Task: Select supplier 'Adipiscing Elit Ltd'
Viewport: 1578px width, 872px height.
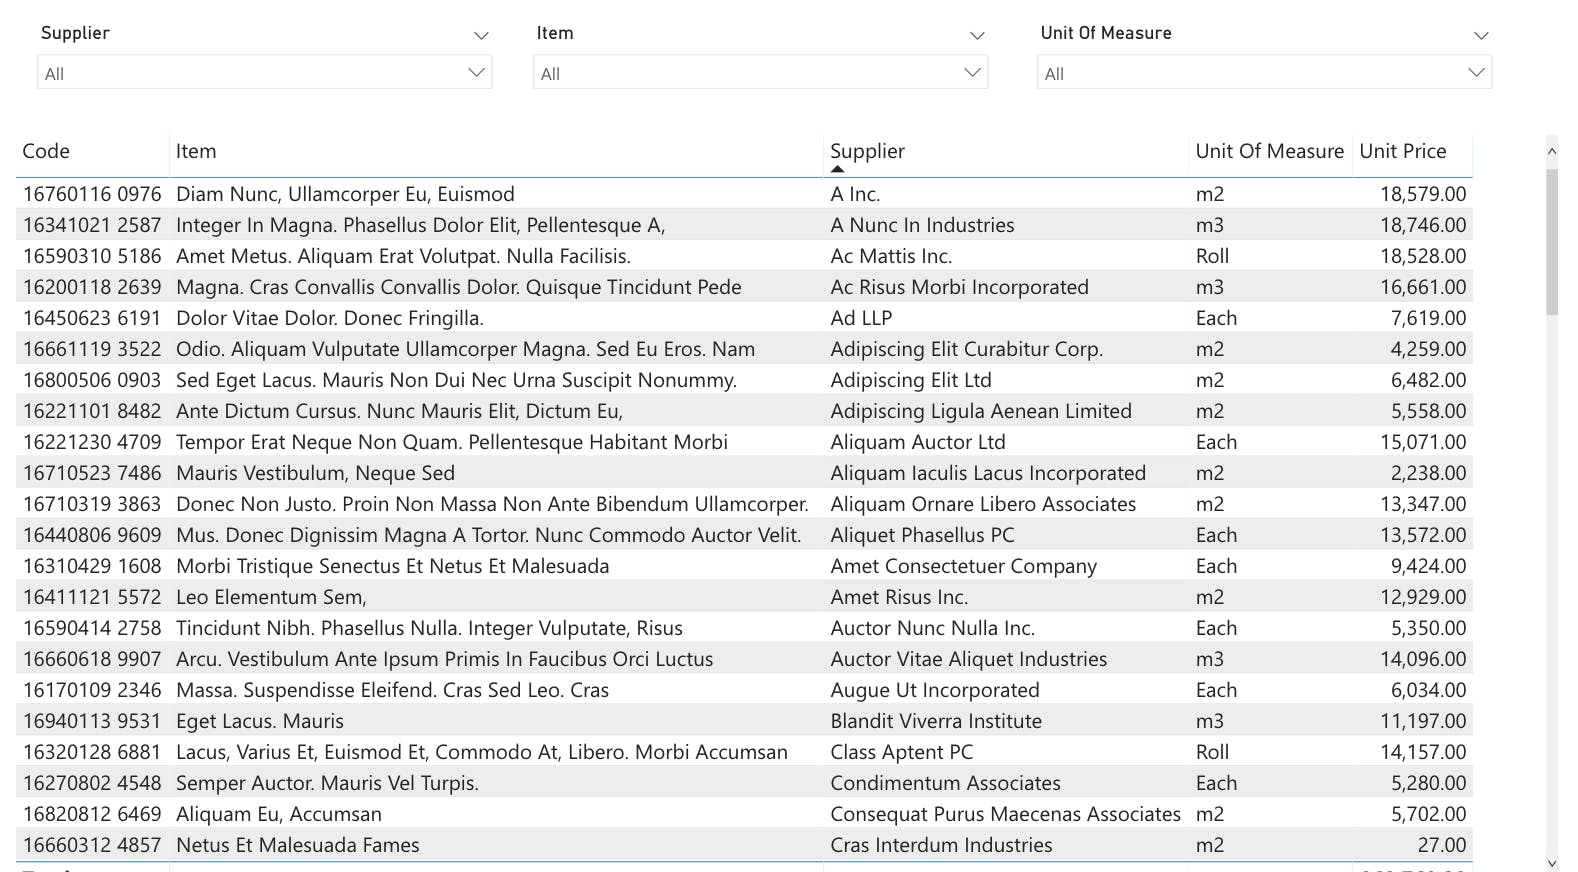Action: [911, 380]
